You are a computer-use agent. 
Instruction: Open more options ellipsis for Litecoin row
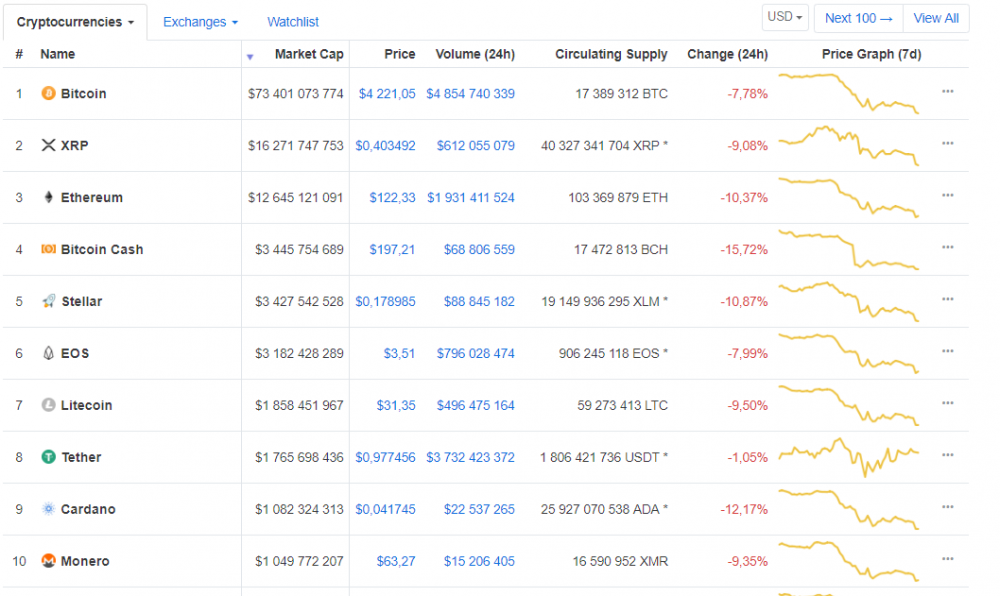948,403
